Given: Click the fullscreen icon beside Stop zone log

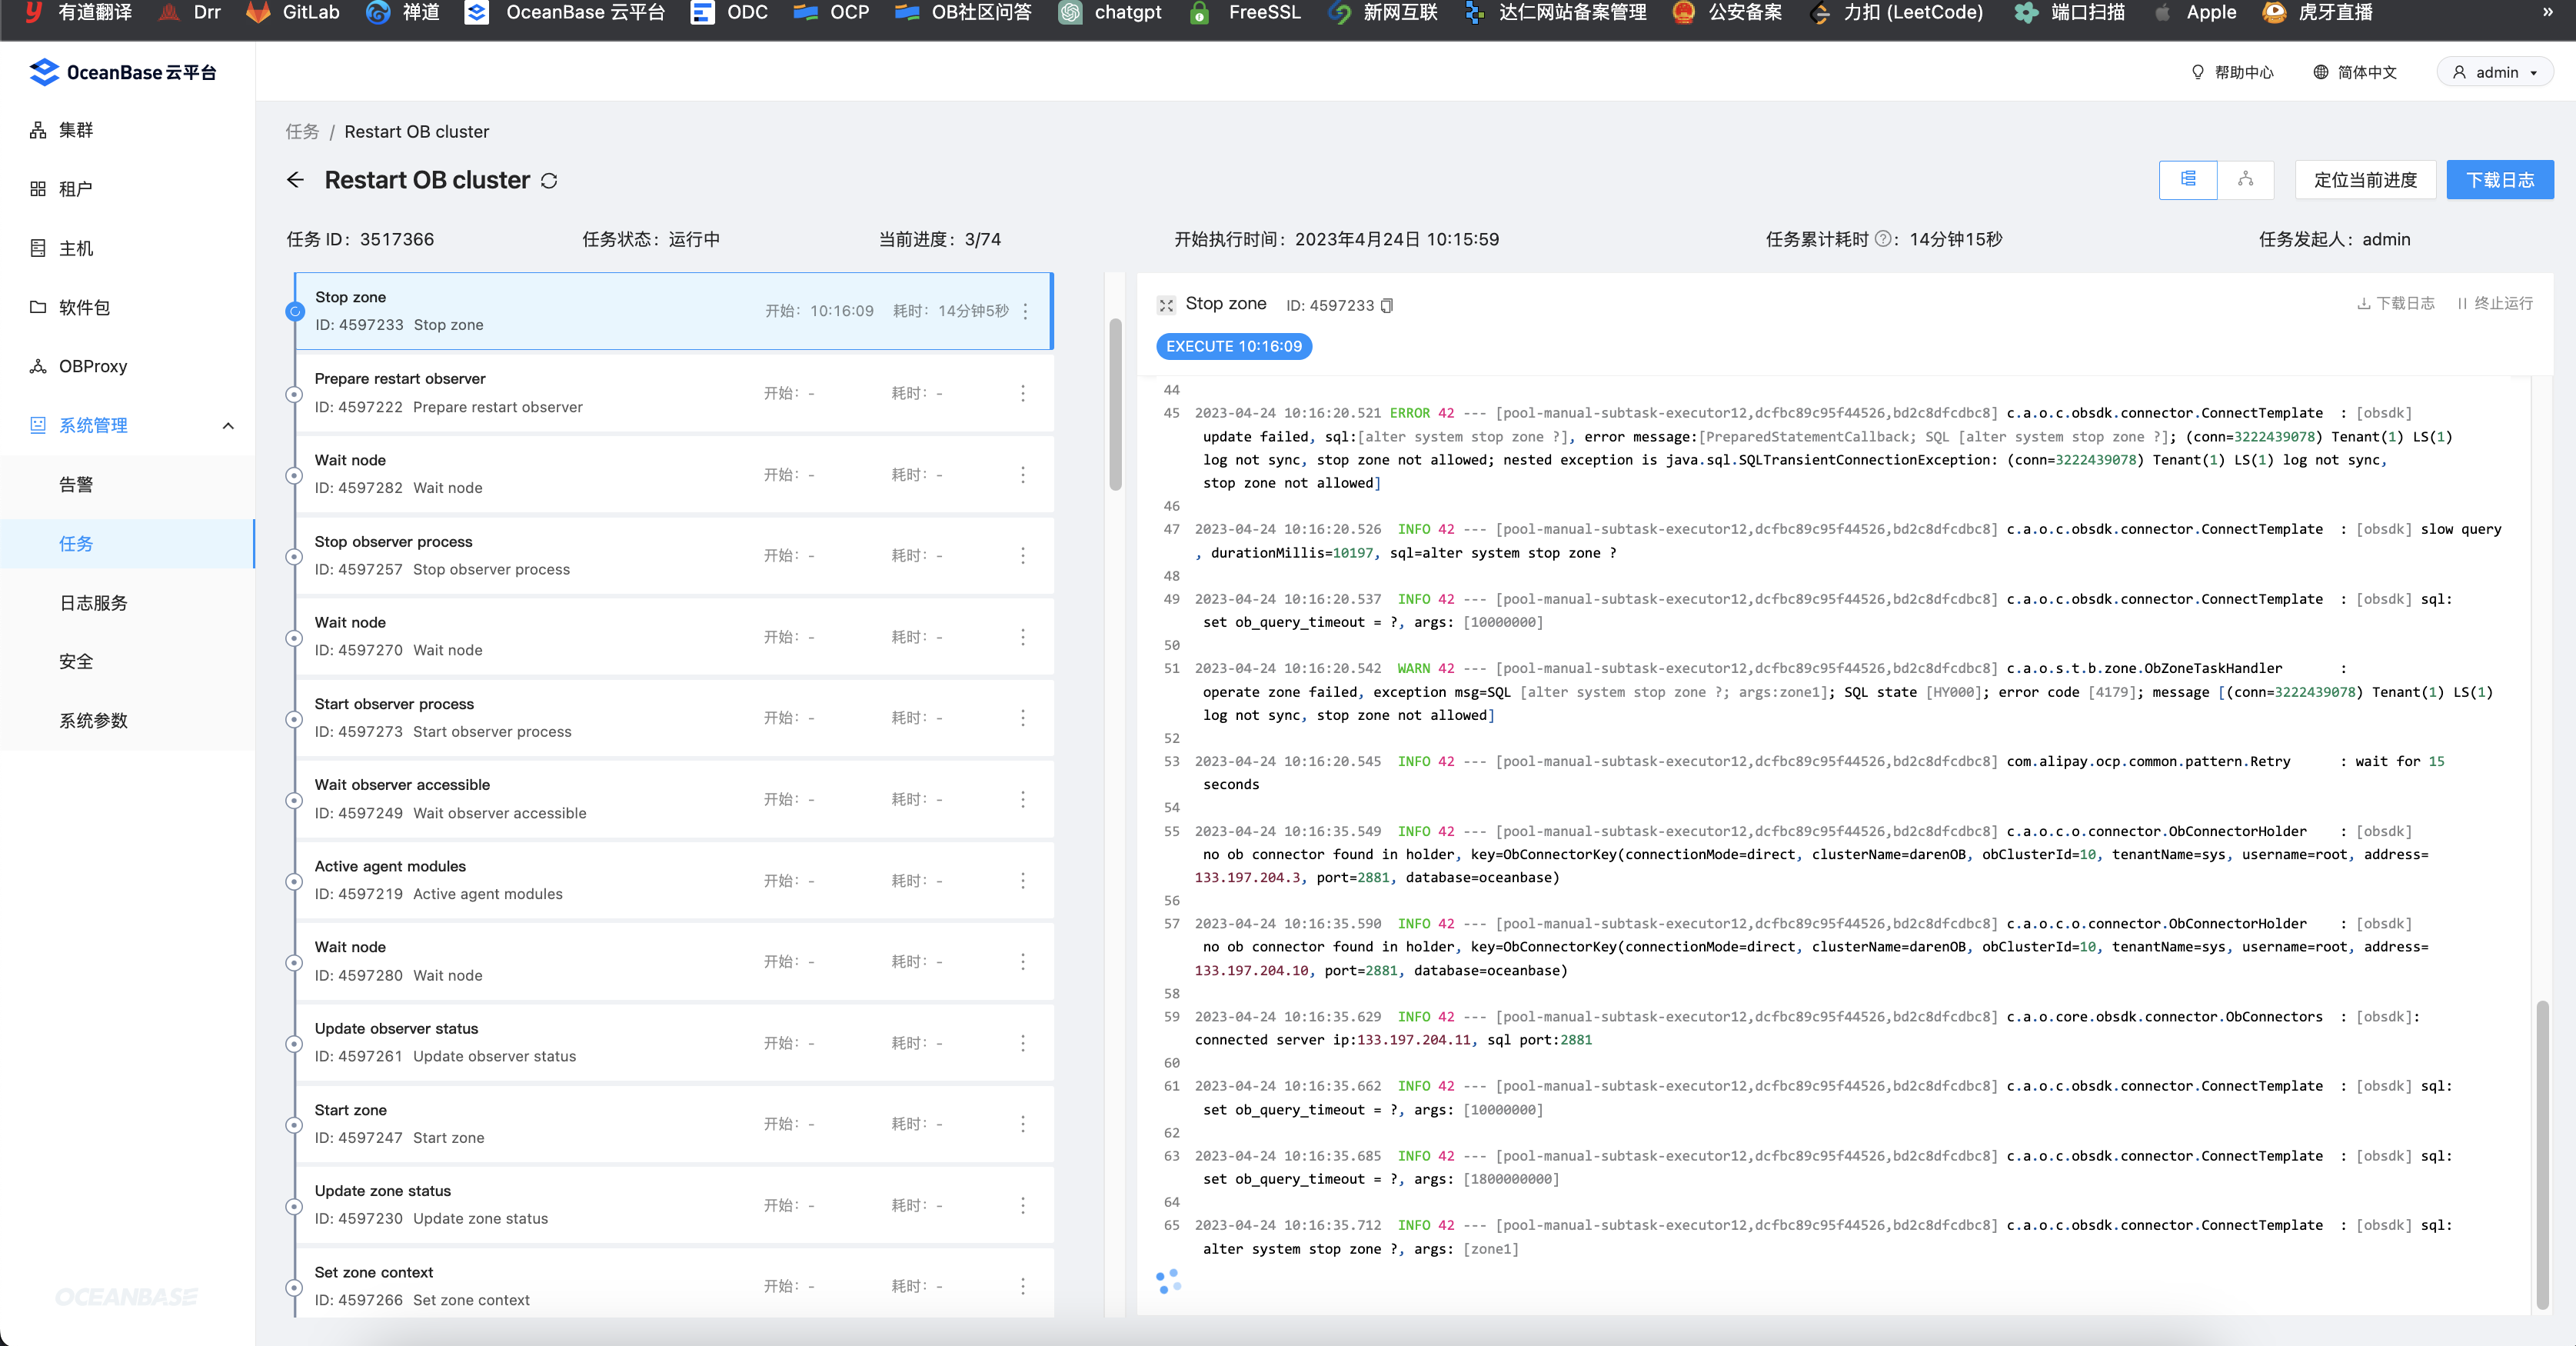Looking at the screenshot, I should pyautogui.click(x=1166, y=305).
